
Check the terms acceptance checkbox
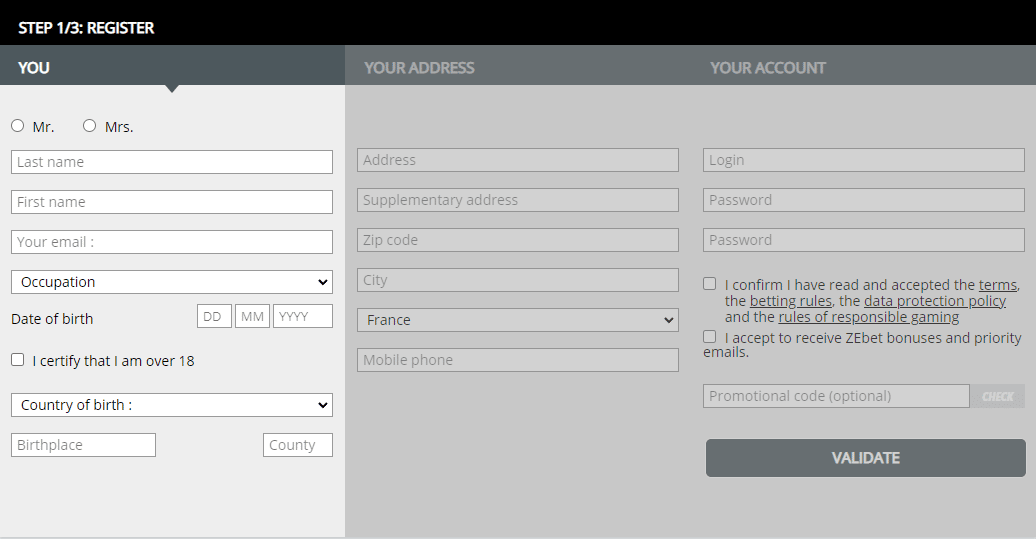pos(710,283)
